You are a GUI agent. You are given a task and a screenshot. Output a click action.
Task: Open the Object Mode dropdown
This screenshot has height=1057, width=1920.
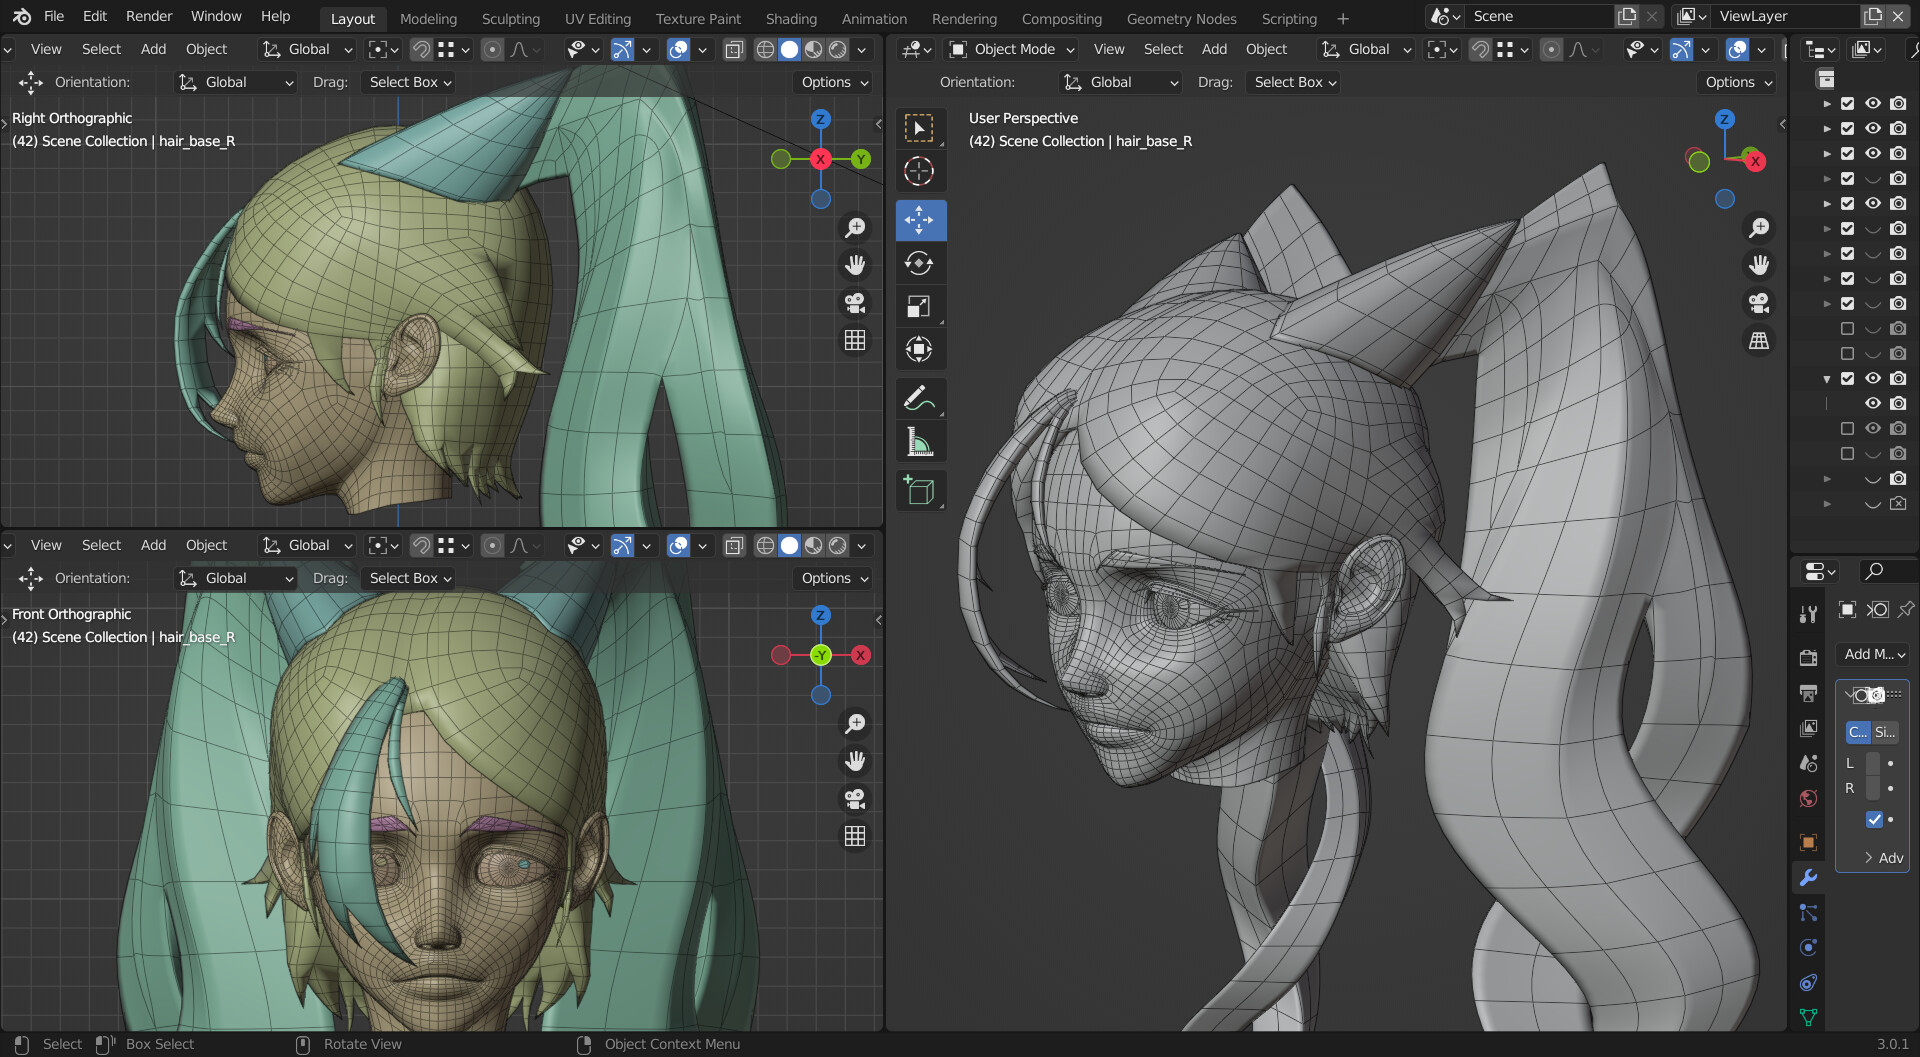tap(1011, 49)
